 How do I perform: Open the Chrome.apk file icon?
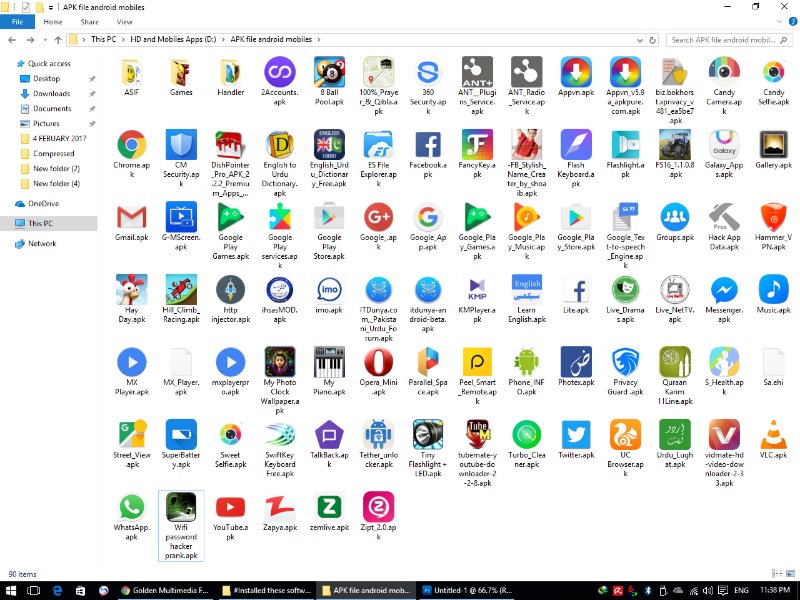pos(131,145)
